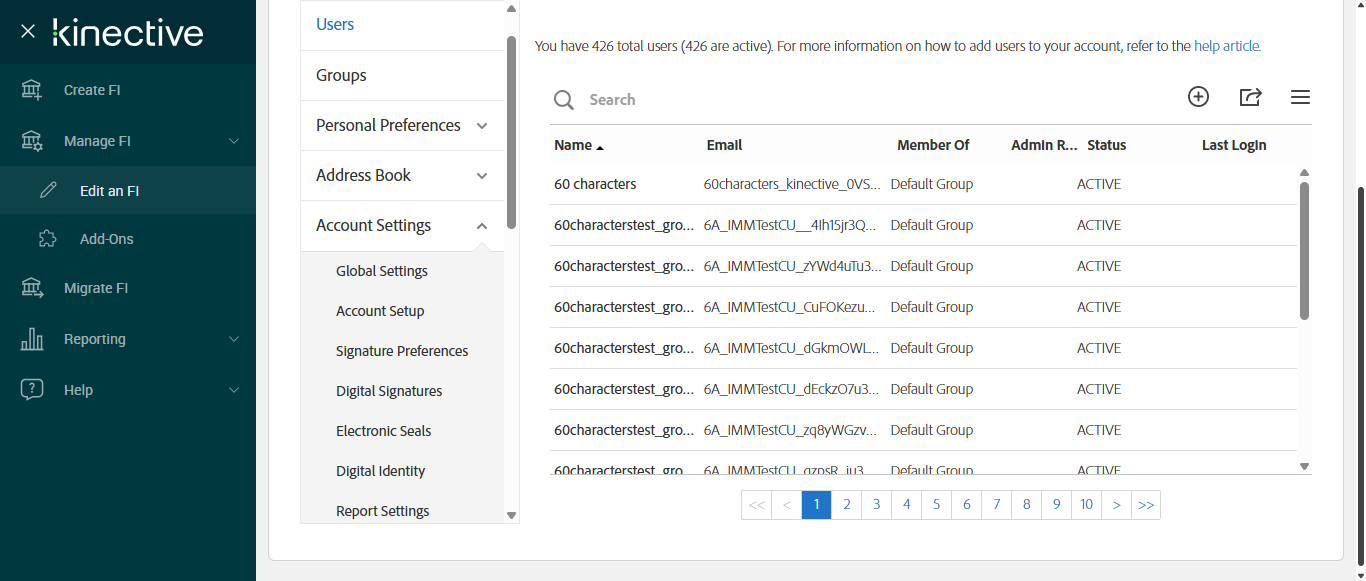
Task: Expand the Address Book section
Action: (482, 176)
